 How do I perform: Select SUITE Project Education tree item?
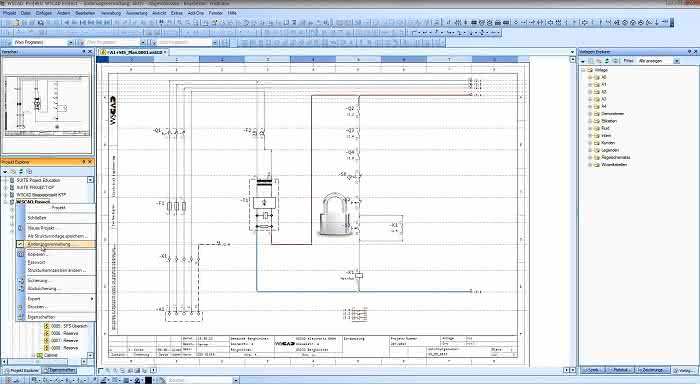click(38, 180)
